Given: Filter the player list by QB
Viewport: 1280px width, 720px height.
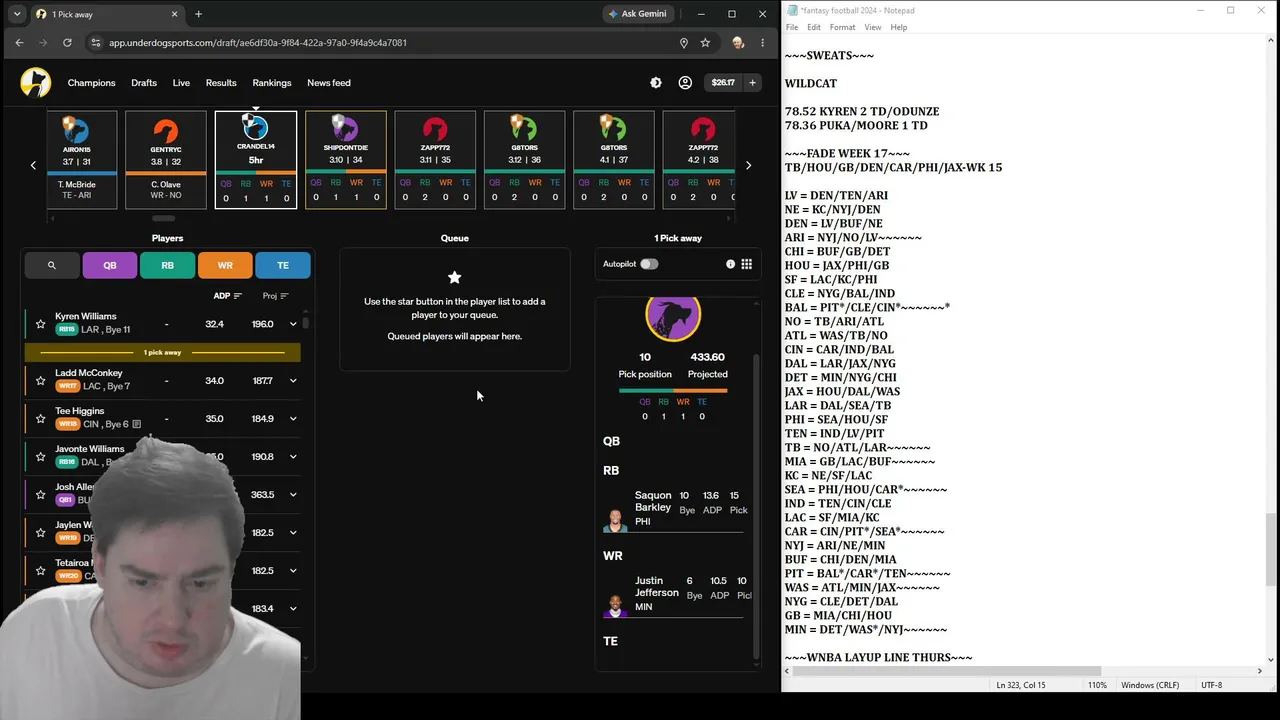Looking at the screenshot, I should click(x=110, y=265).
